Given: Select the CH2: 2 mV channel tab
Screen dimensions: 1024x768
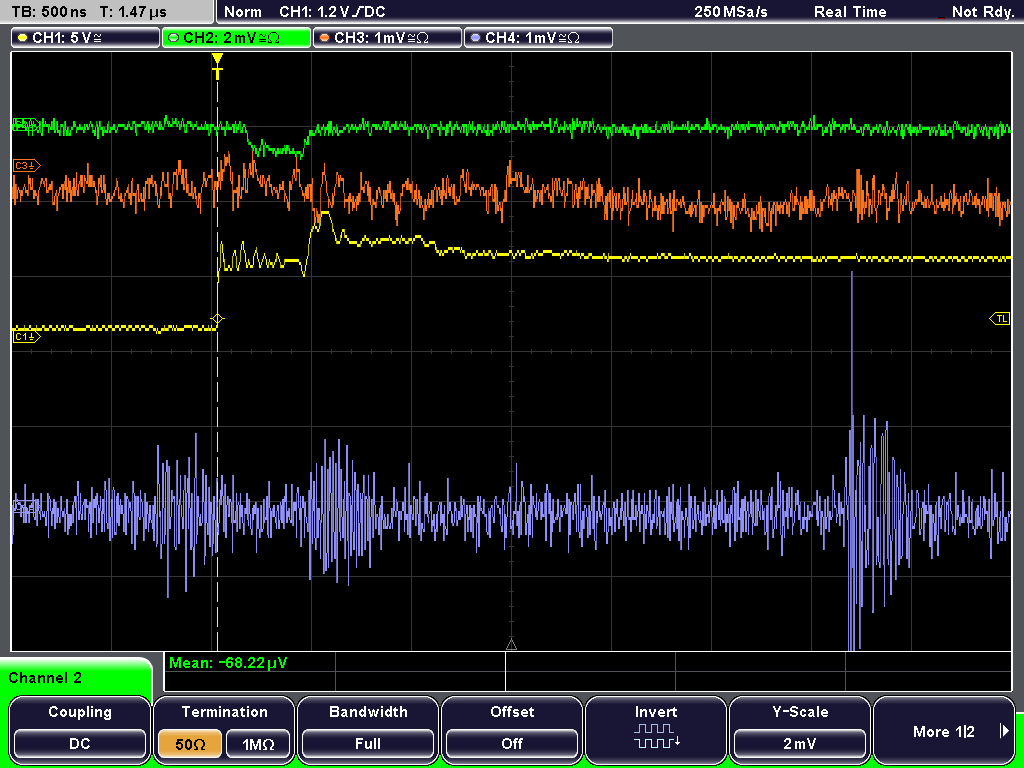Looking at the screenshot, I should 236,38.
